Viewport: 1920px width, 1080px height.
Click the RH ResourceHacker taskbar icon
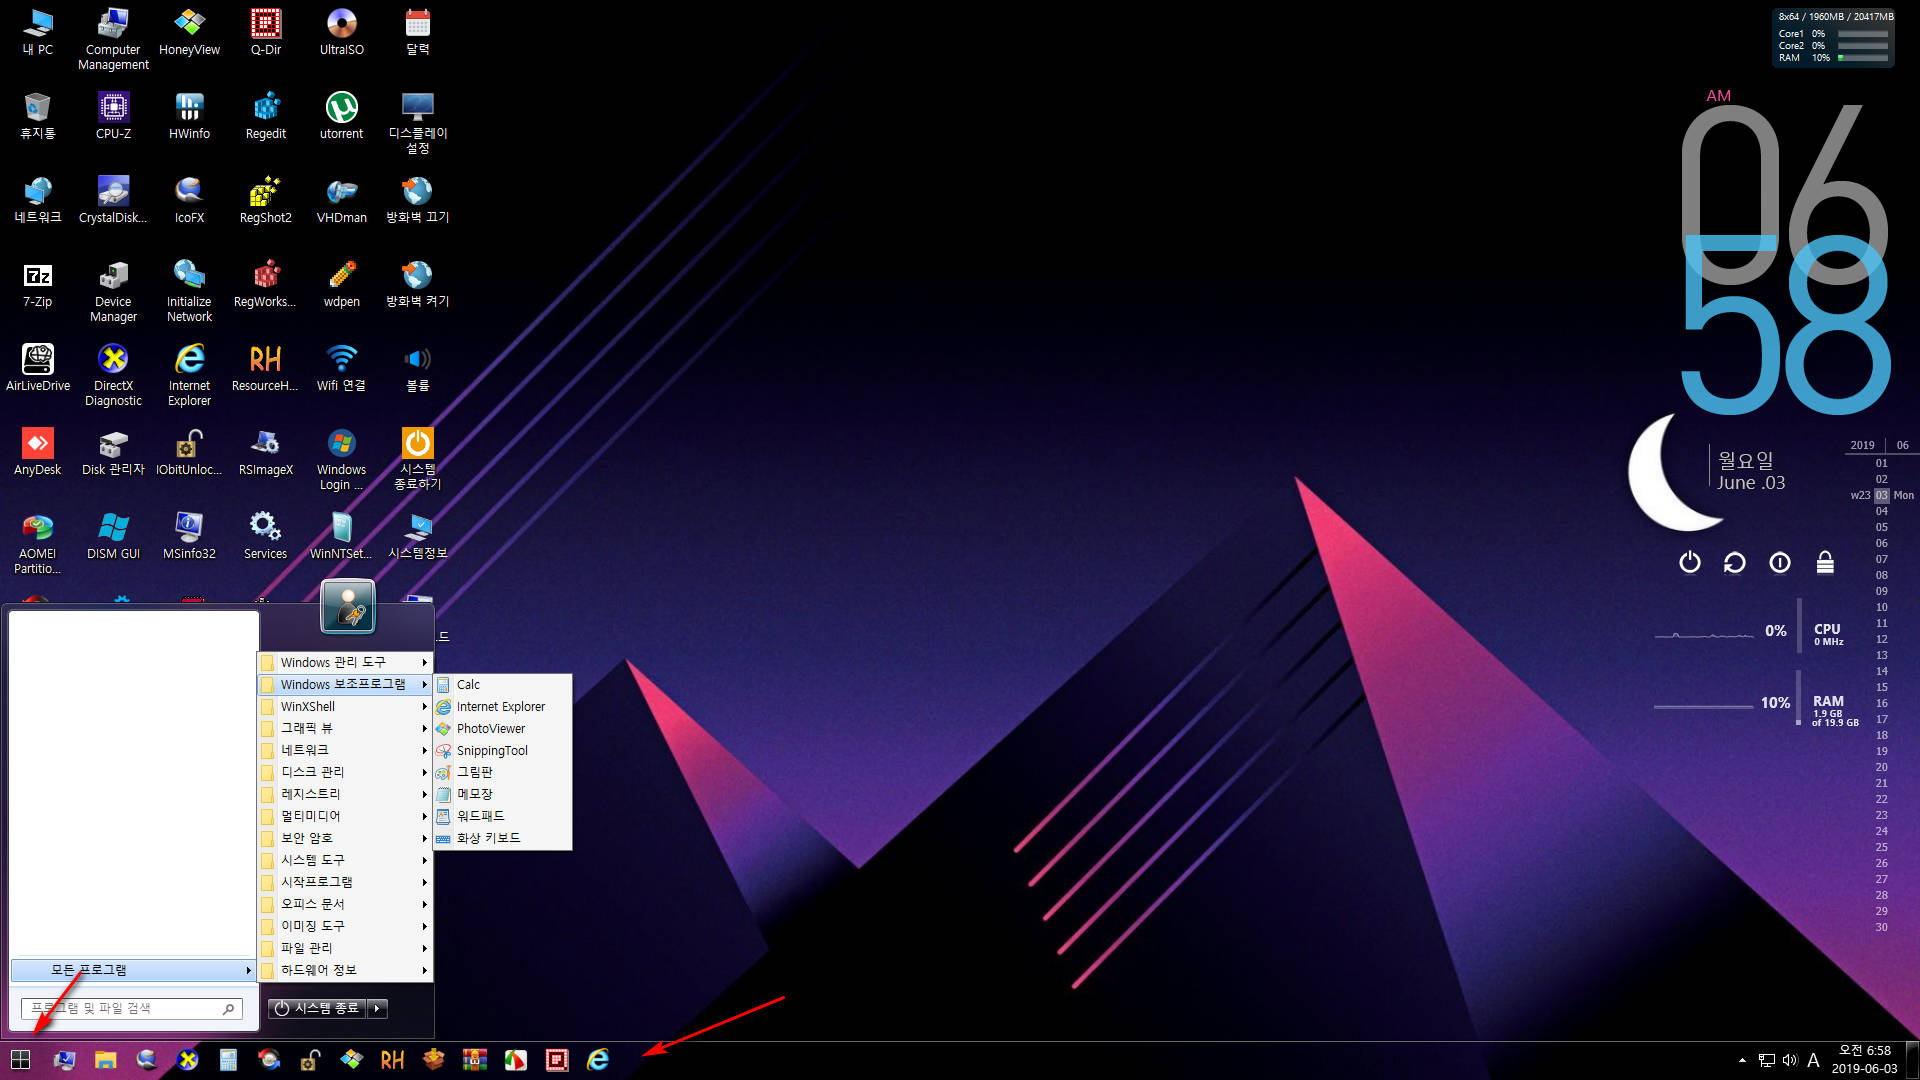392,1060
